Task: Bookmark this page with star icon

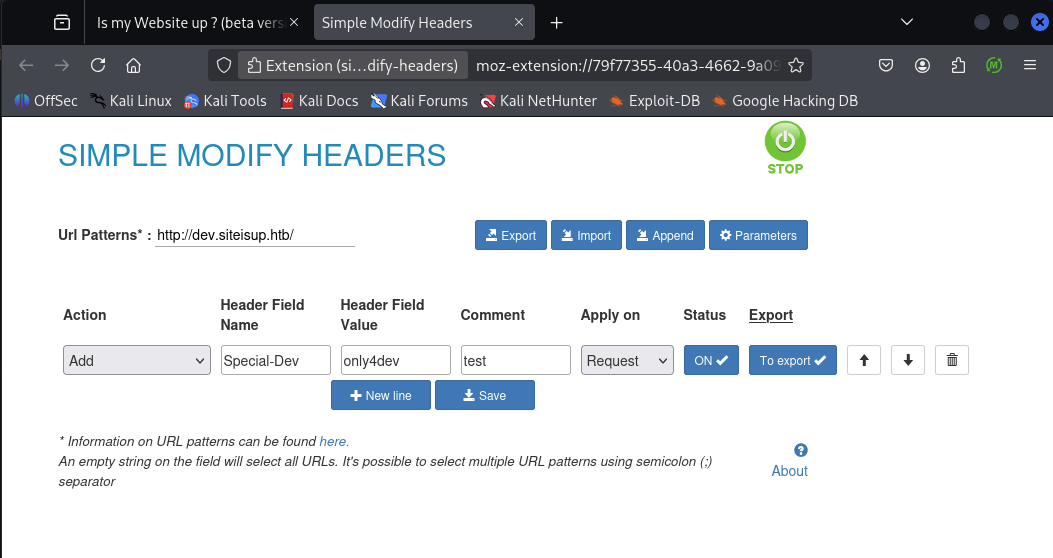Action: 796,65
